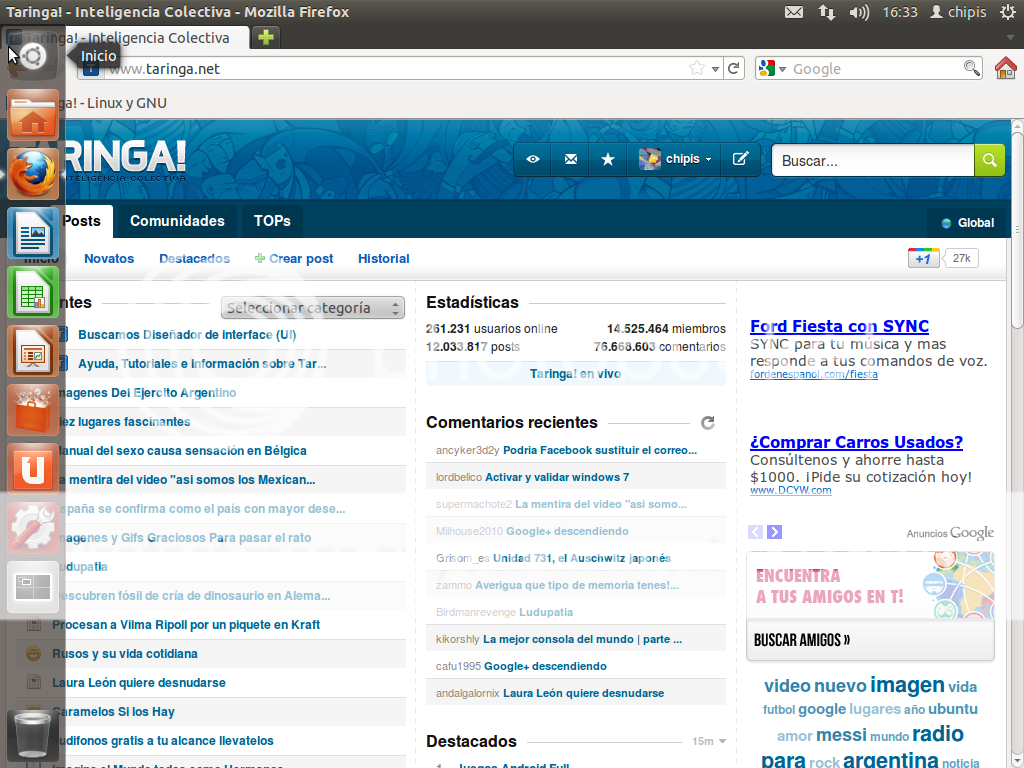The image size is (1024, 768).
Task: Reload the current page
Action: click(733, 68)
